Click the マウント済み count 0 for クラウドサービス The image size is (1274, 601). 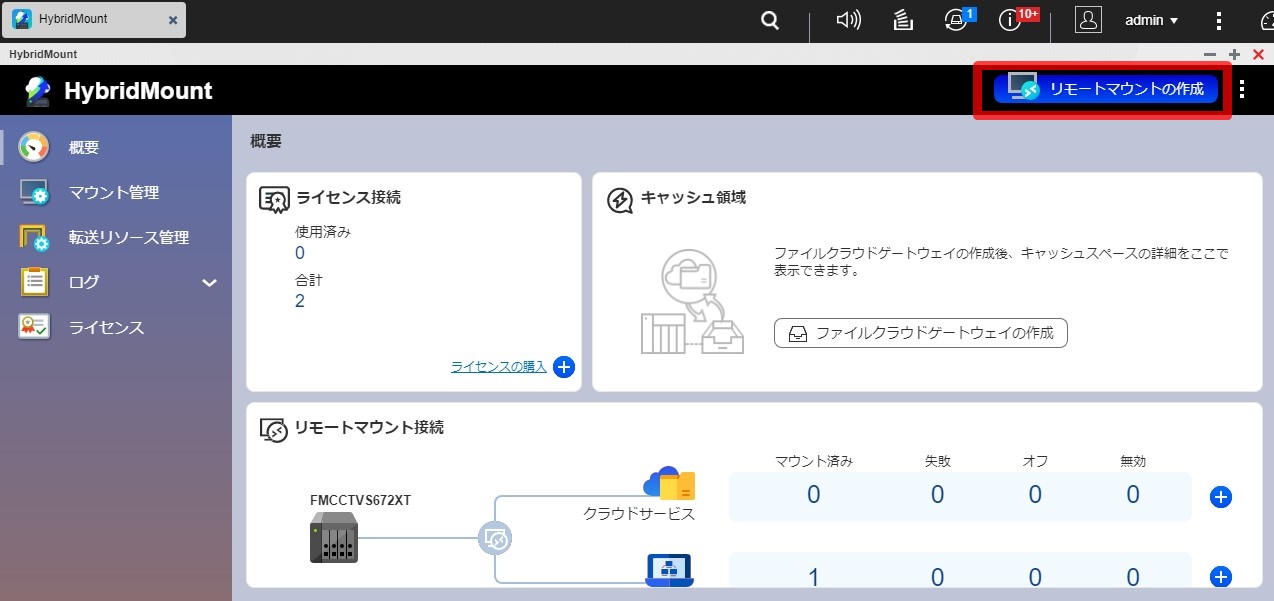813,494
